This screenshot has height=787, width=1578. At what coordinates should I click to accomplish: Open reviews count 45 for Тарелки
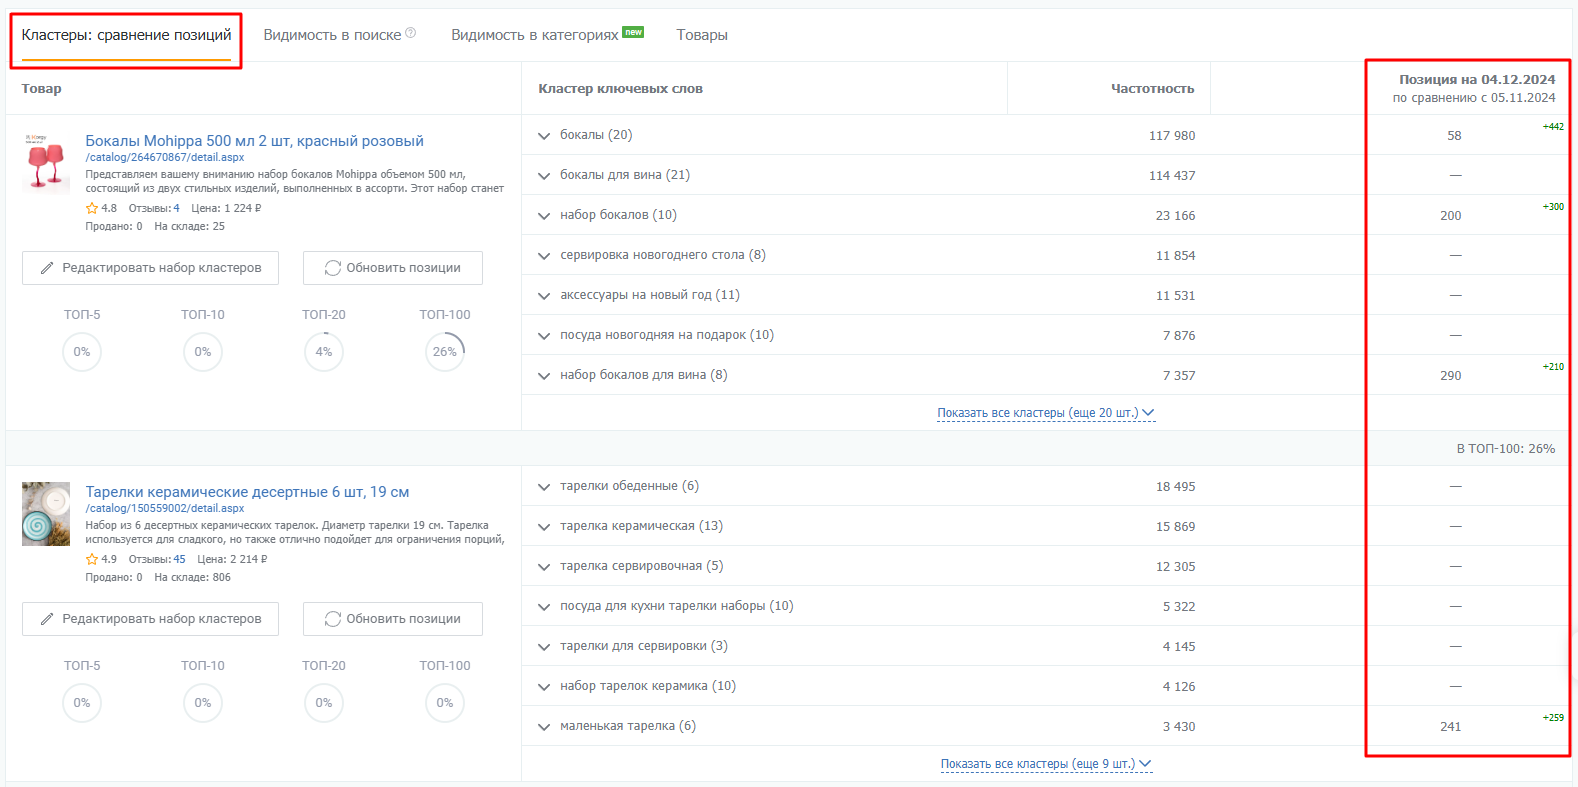tap(179, 559)
